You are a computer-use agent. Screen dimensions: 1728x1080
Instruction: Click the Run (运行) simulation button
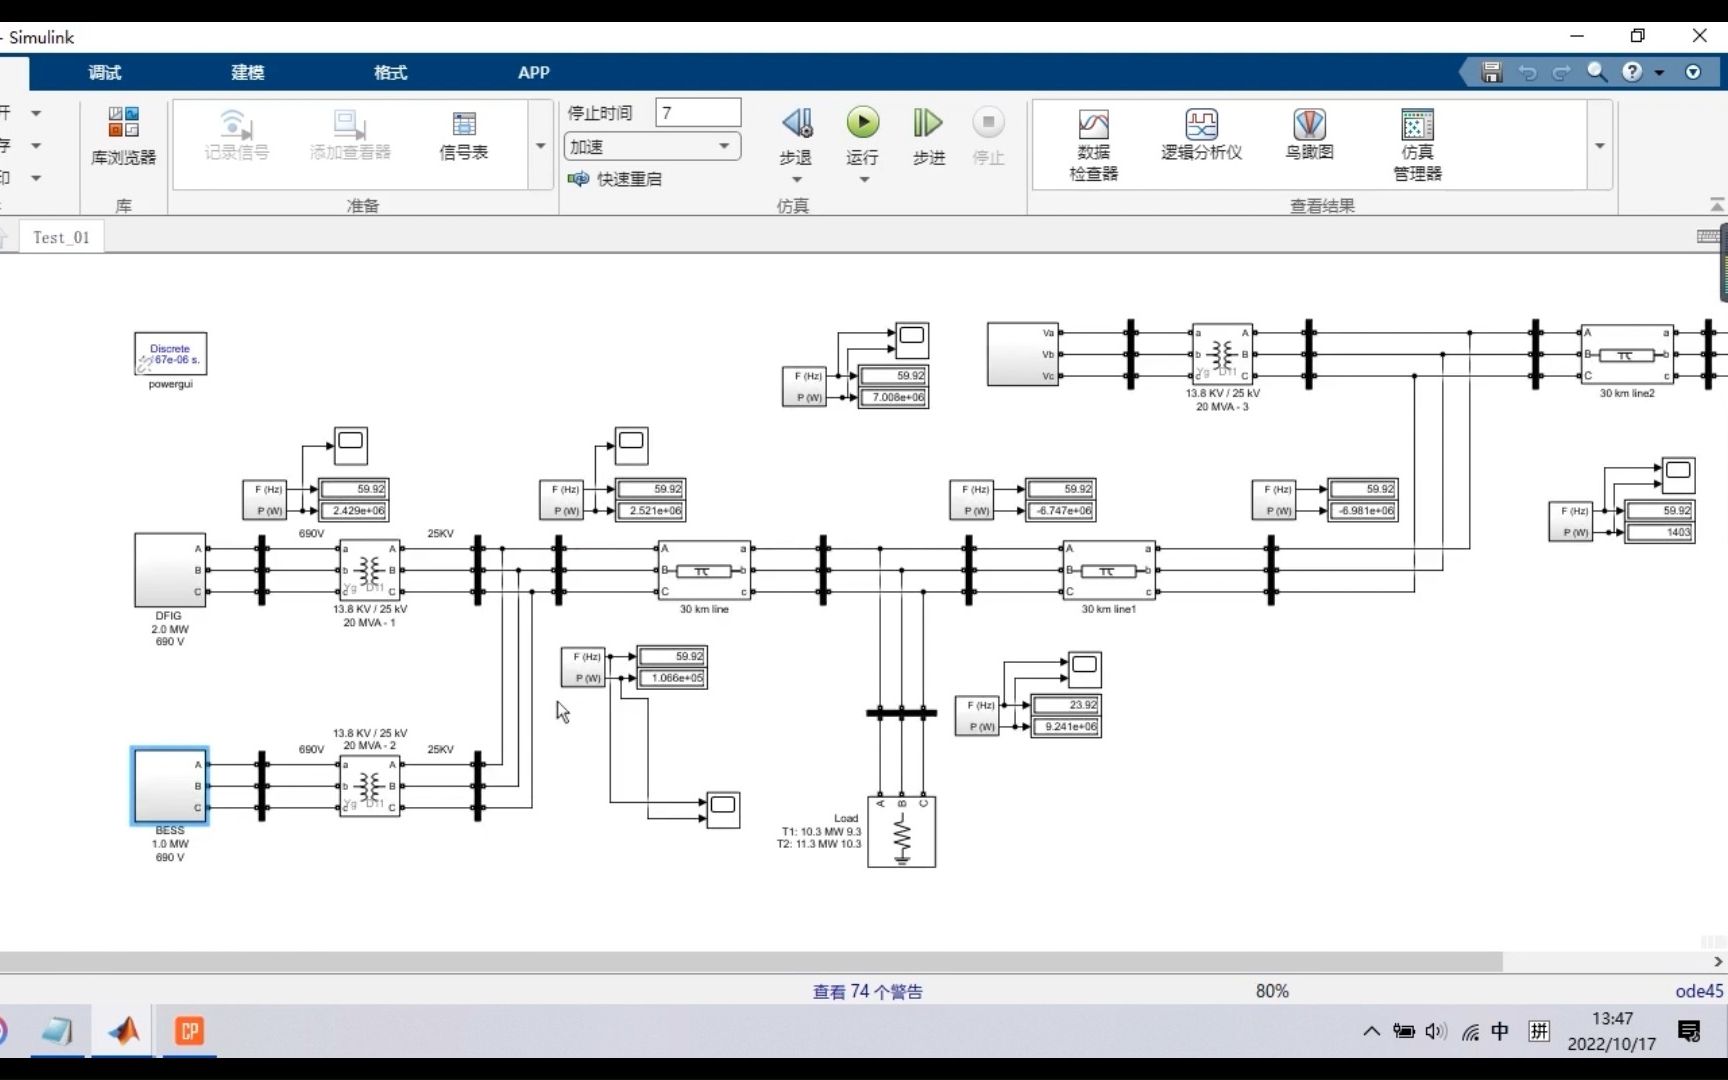click(x=863, y=123)
